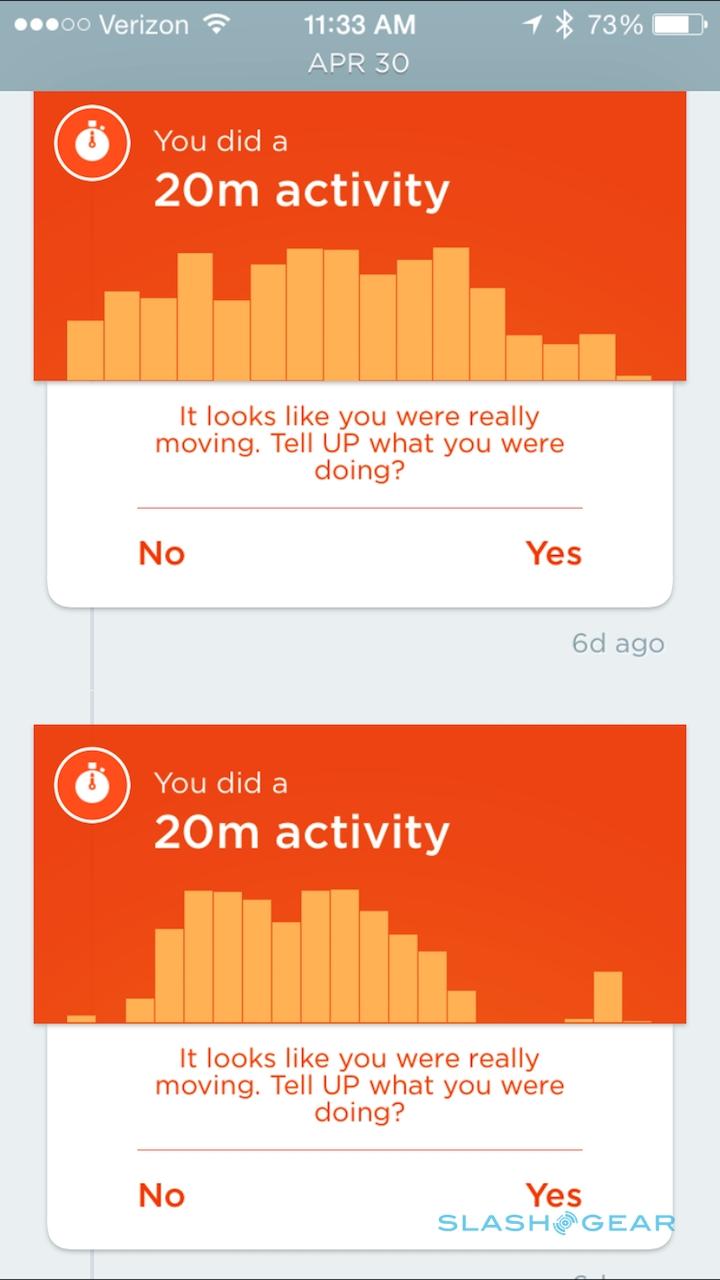Open the top card's "20m activity" title
720x1280 pixels.
(x=301, y=190)
